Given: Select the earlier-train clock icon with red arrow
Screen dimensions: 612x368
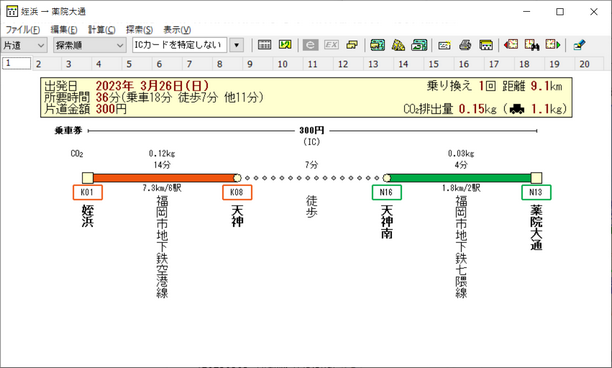Looking at the screenshot, I should click(511, 45).
